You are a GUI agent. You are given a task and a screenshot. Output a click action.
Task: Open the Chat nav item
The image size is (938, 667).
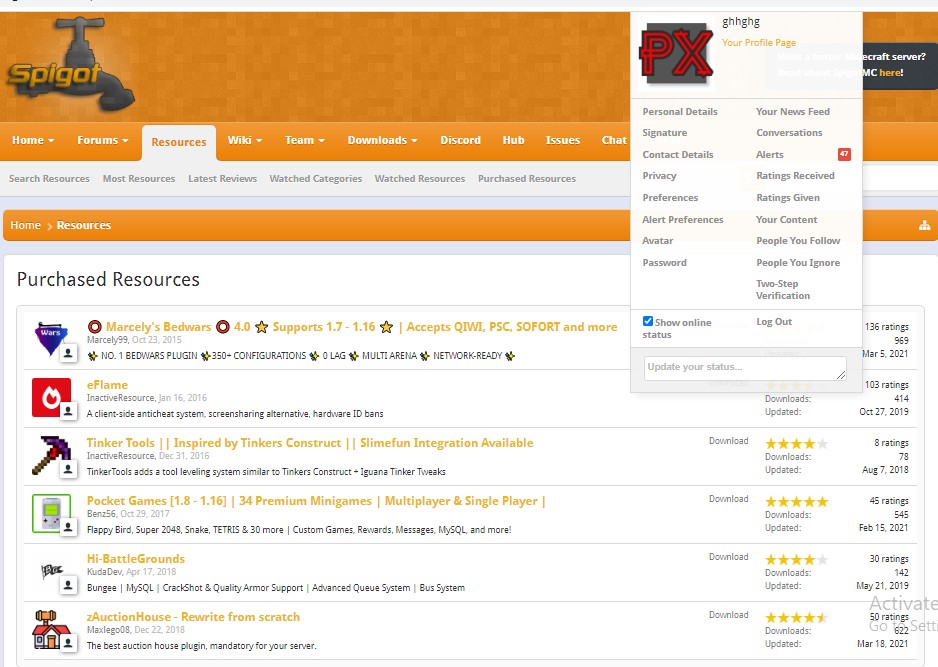pos(614,140)
